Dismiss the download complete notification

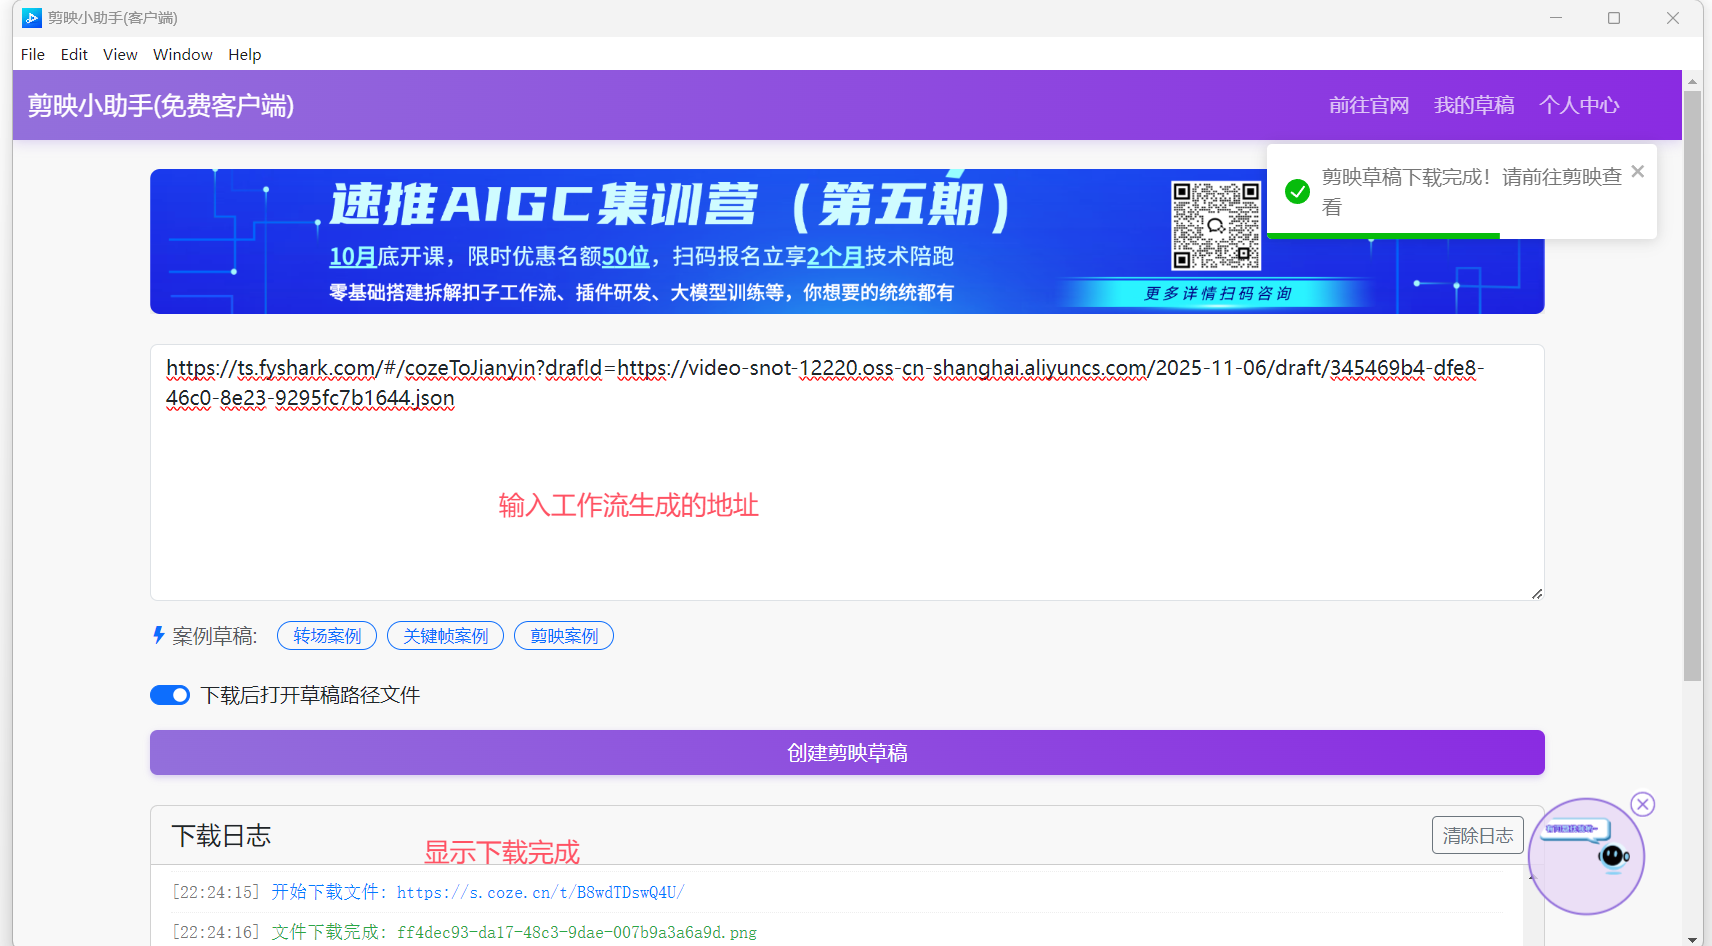(x=1637, y=172)
